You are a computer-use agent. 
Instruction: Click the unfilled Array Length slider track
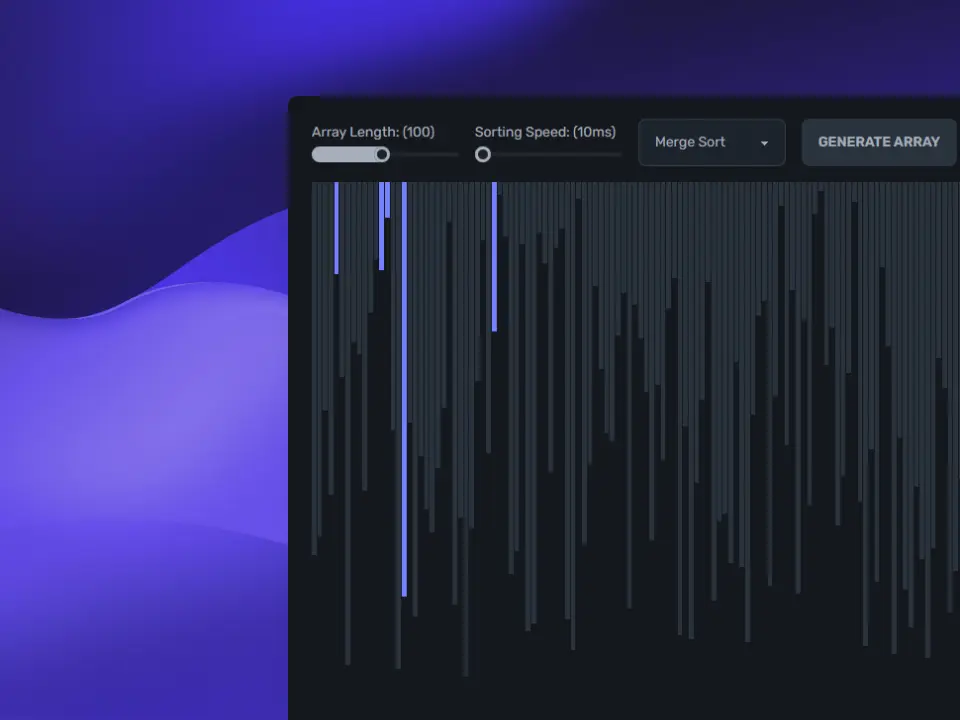(424, 154)
